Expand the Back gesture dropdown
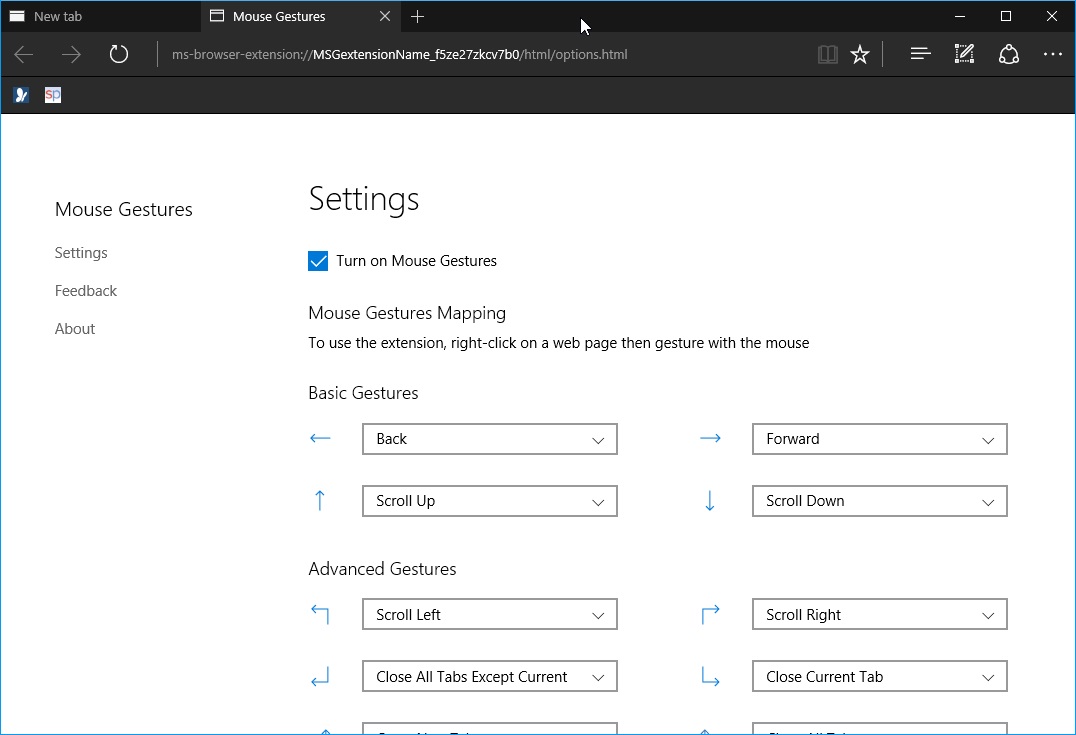 pos(490,439)
